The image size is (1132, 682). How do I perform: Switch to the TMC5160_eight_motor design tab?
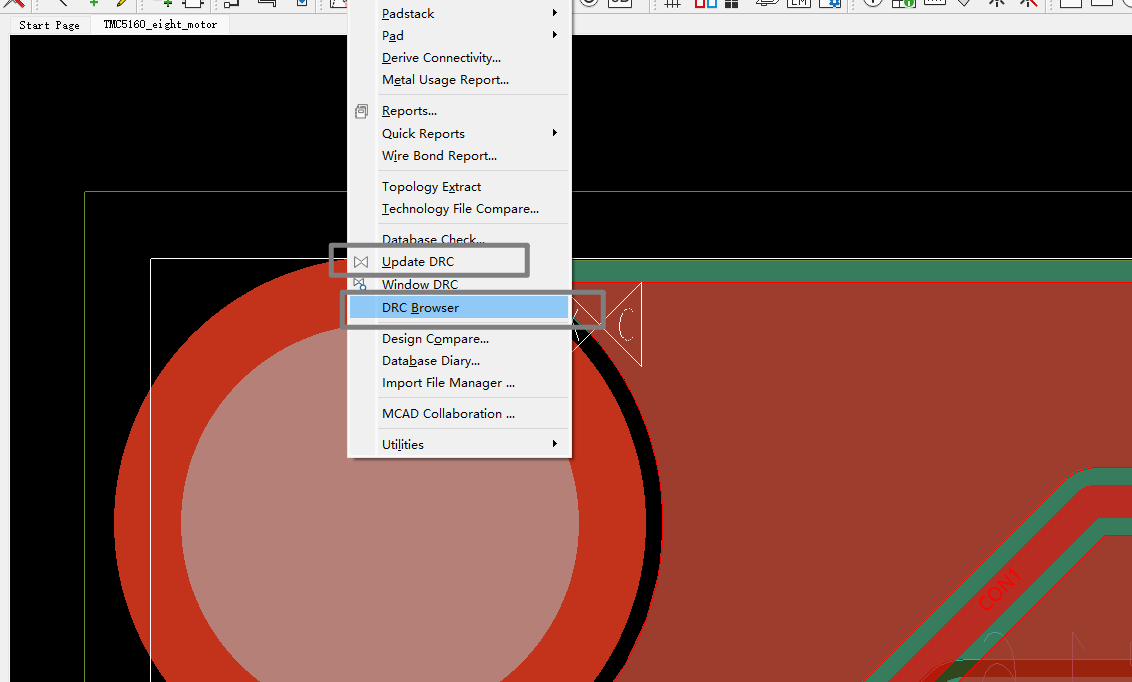160,25
